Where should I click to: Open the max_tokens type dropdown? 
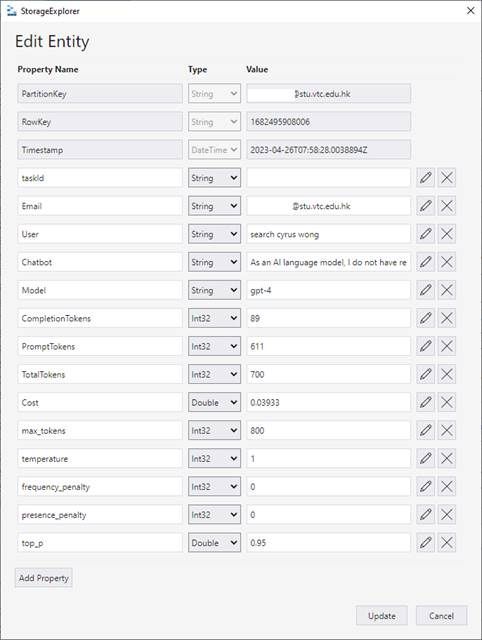214,431
